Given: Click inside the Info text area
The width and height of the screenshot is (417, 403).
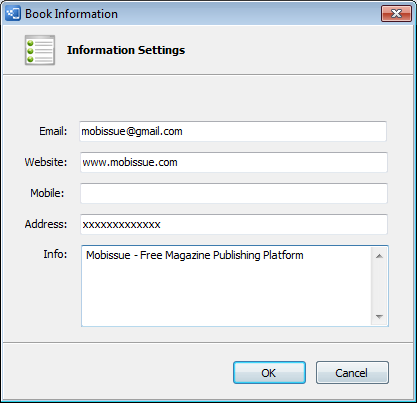Looking at the screenshot, I should [226, 286].
